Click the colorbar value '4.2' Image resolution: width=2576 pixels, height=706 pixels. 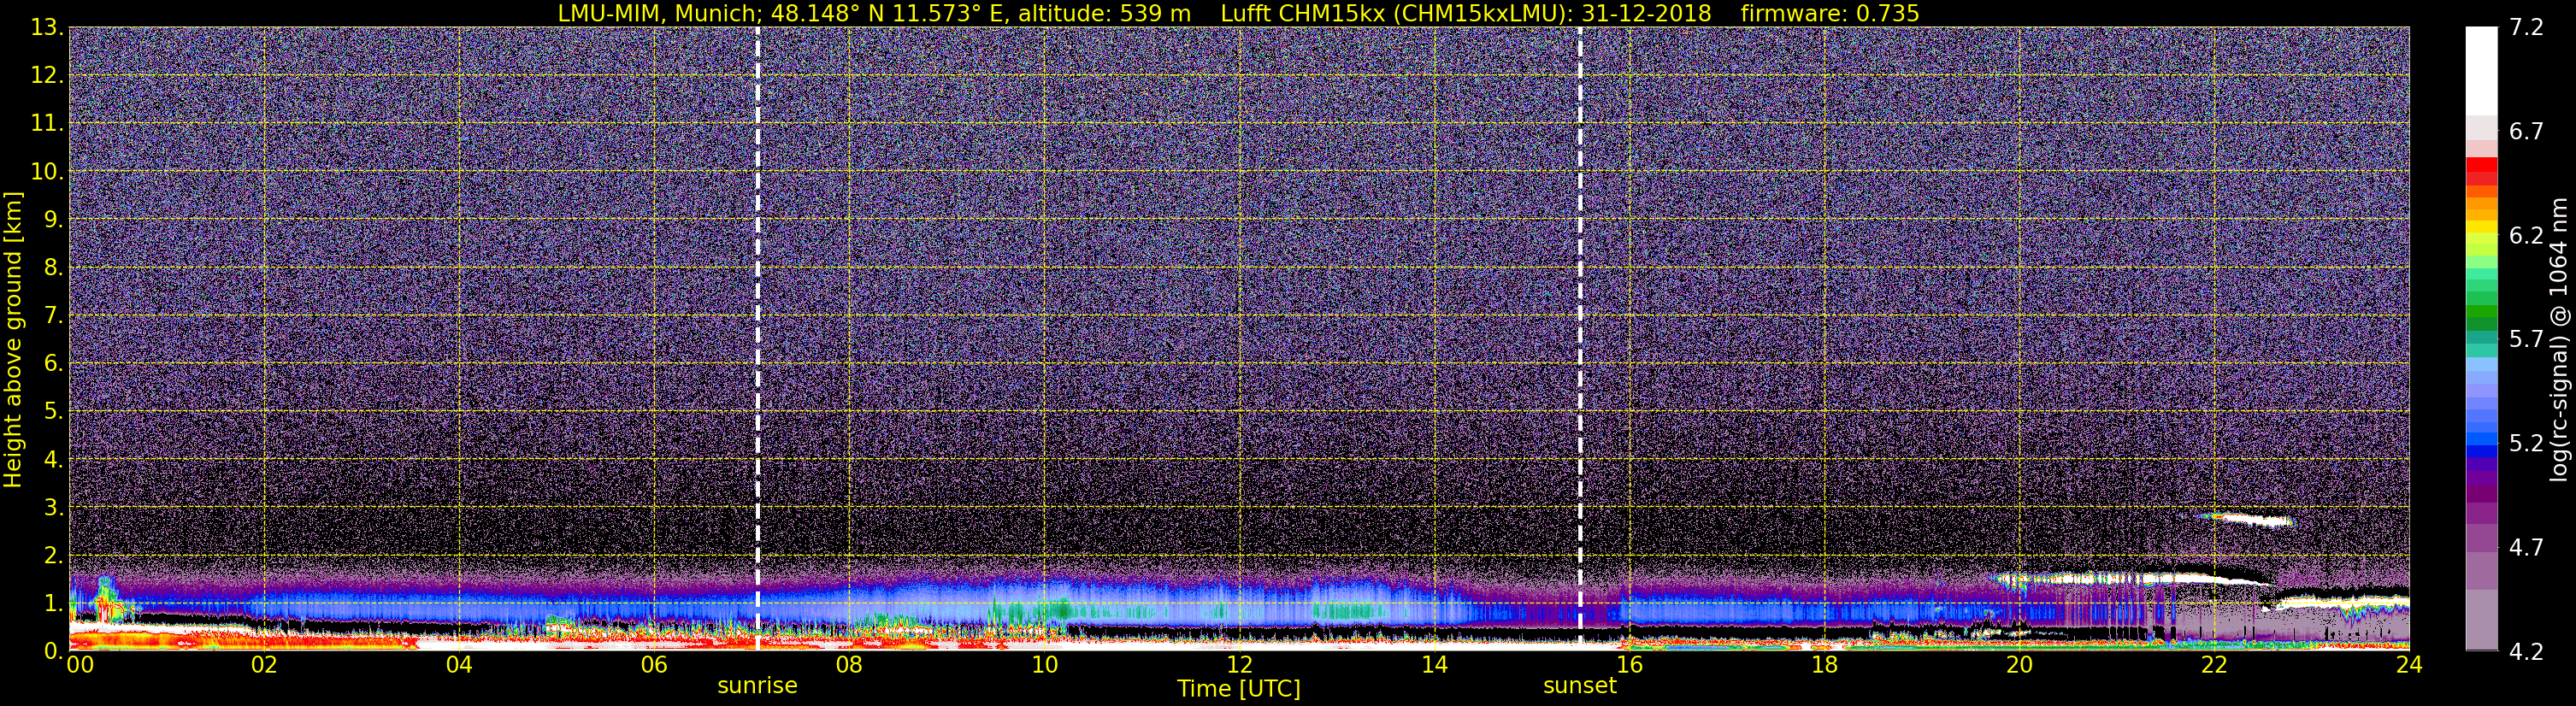coord(2527,652)
